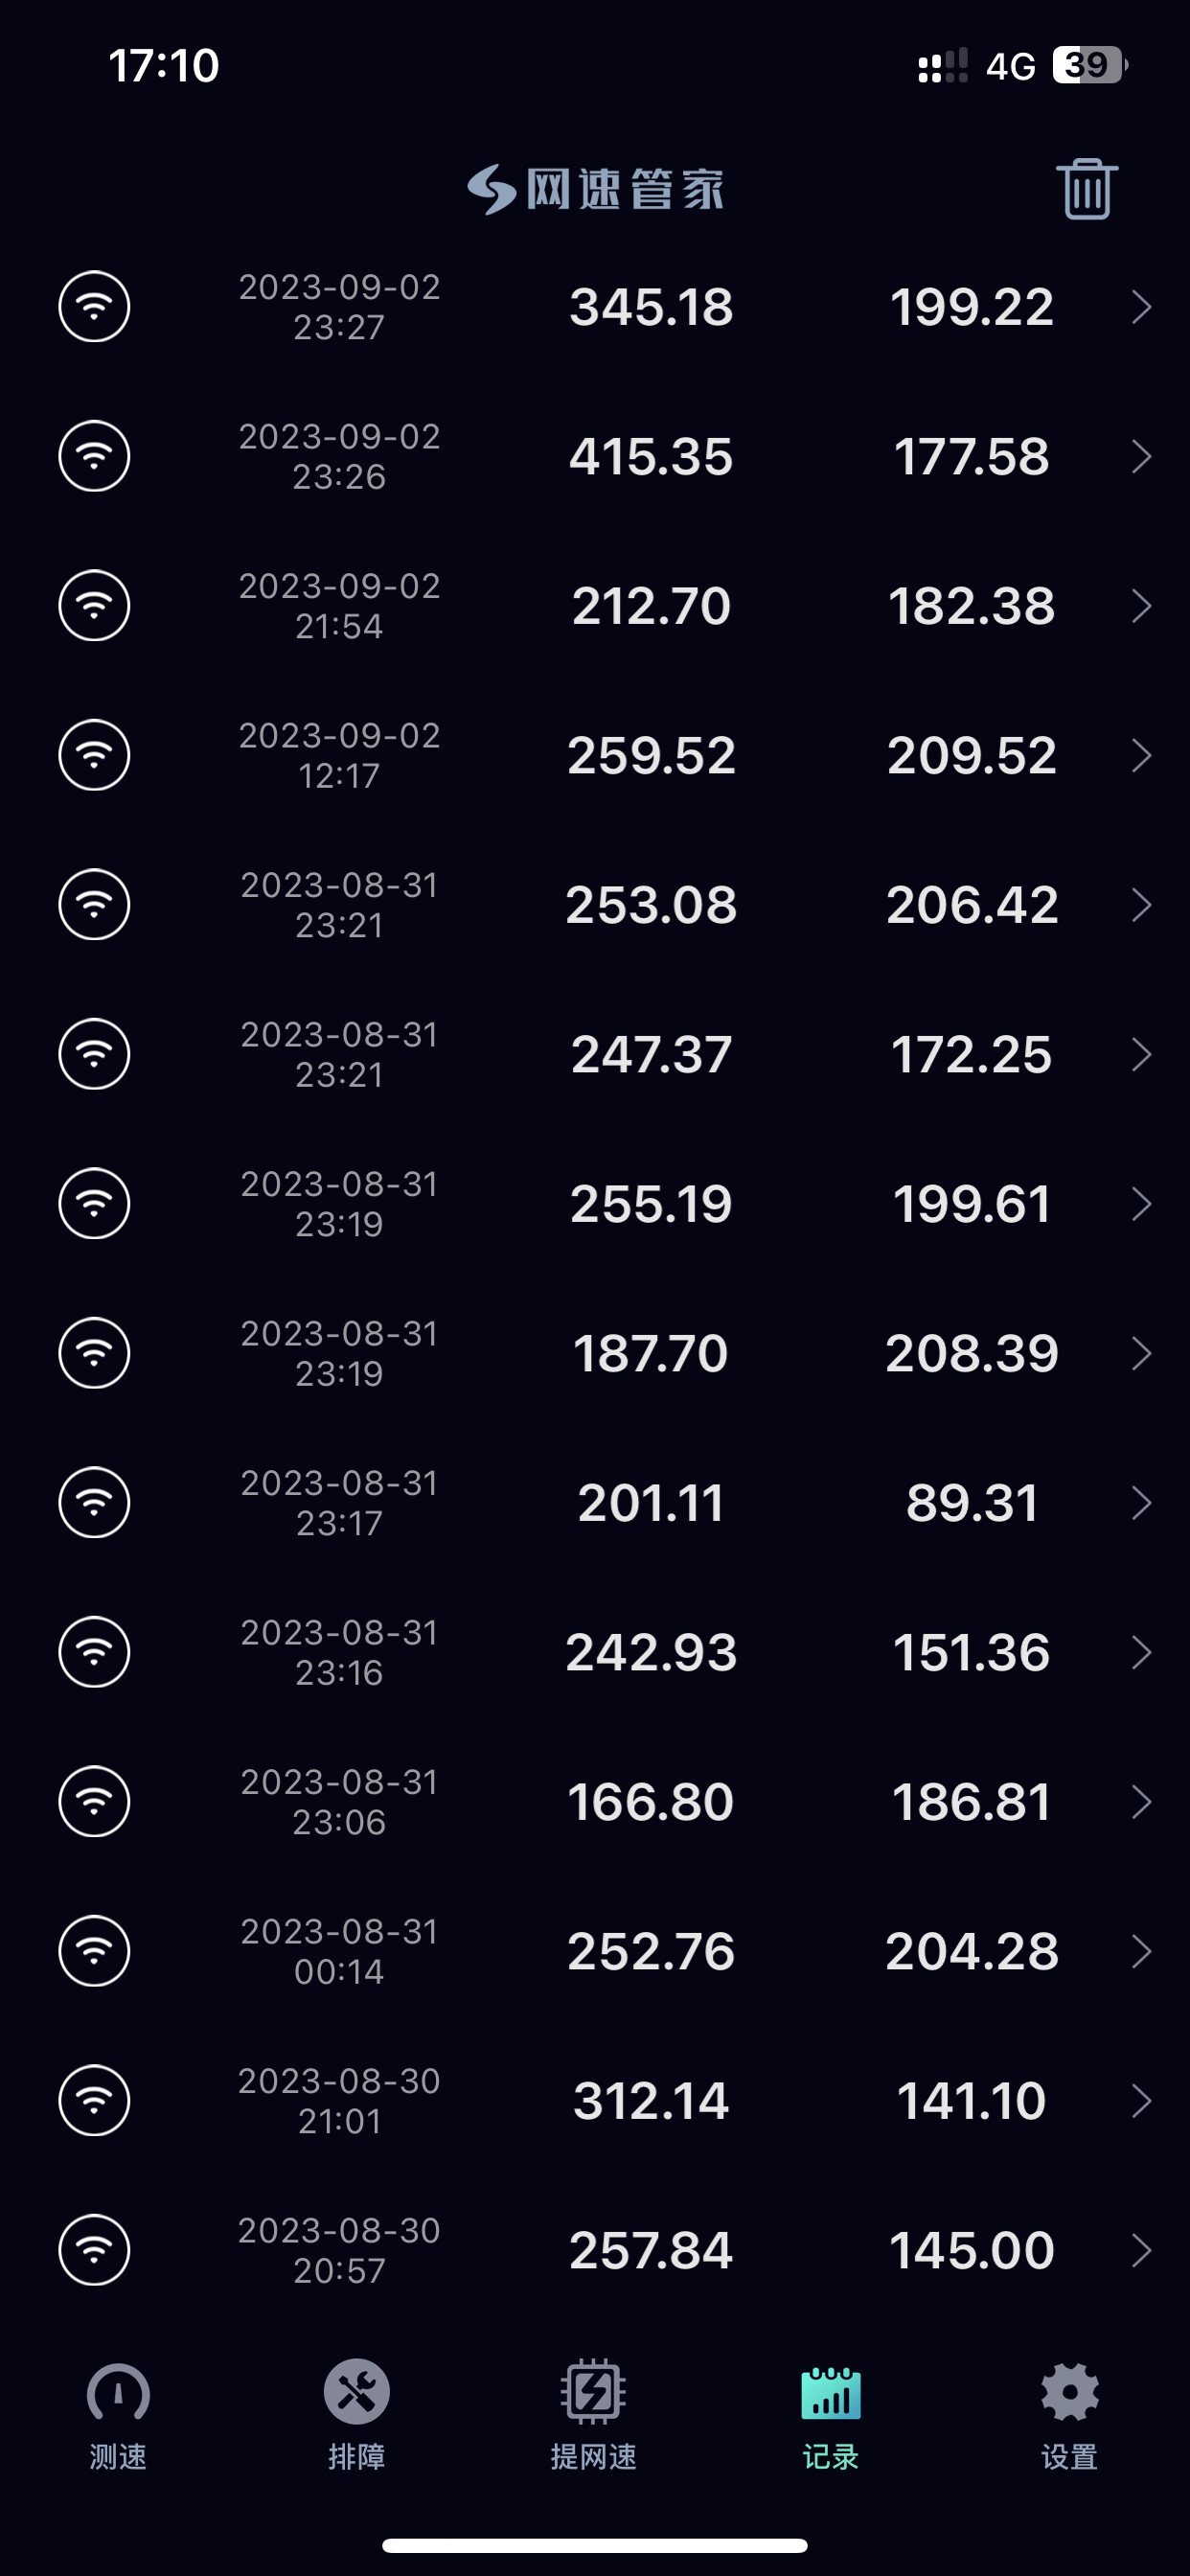
Task: Tap Wi-Fi icon of 415.35 record
Action: point(94,457)
